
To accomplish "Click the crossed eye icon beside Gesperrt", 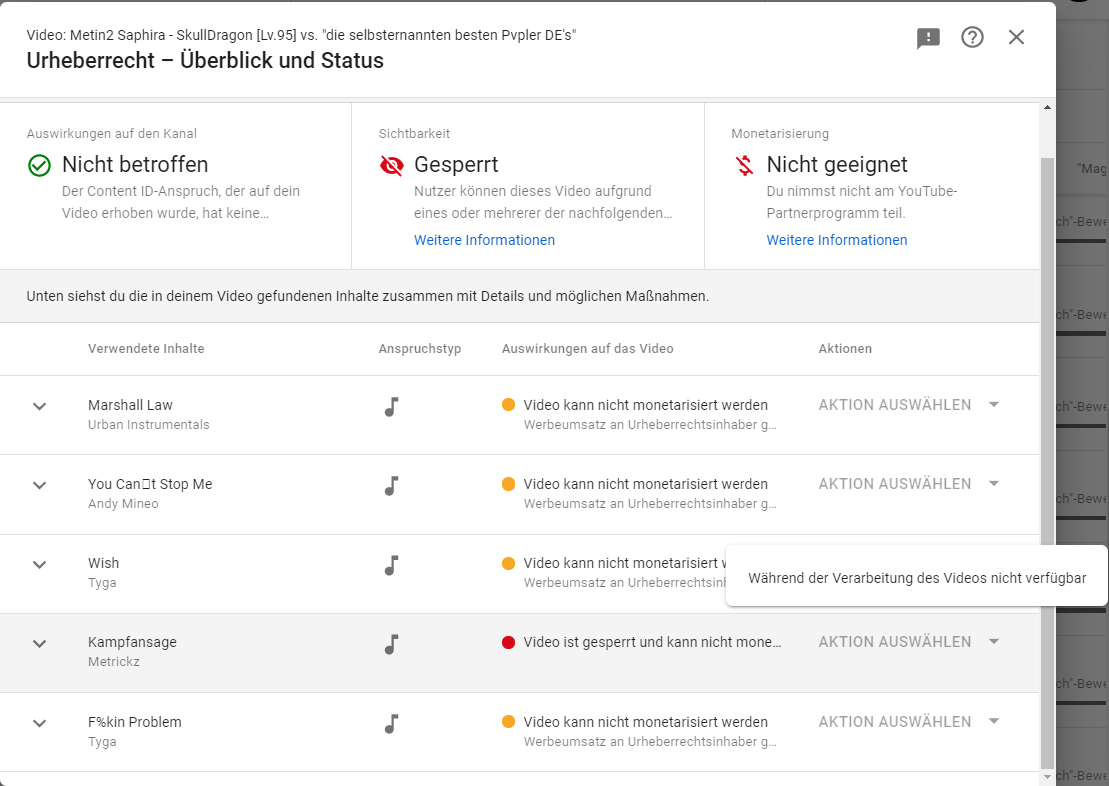I will tap(392, 166).
